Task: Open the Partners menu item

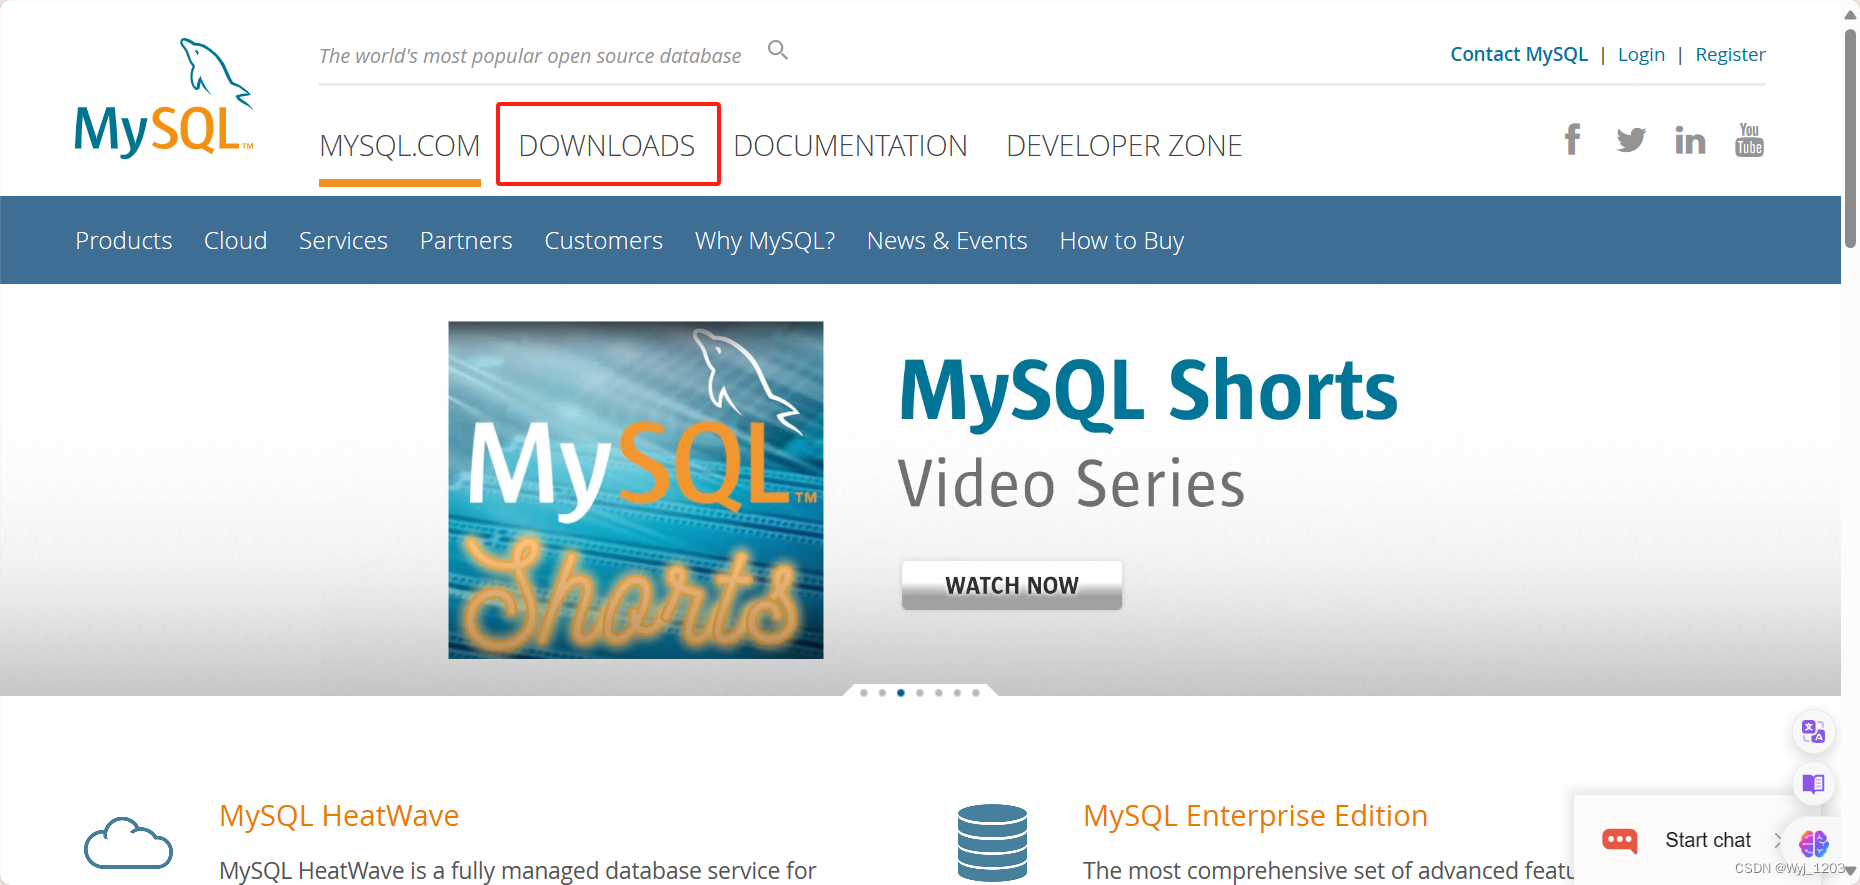Action: coord(466,241)
